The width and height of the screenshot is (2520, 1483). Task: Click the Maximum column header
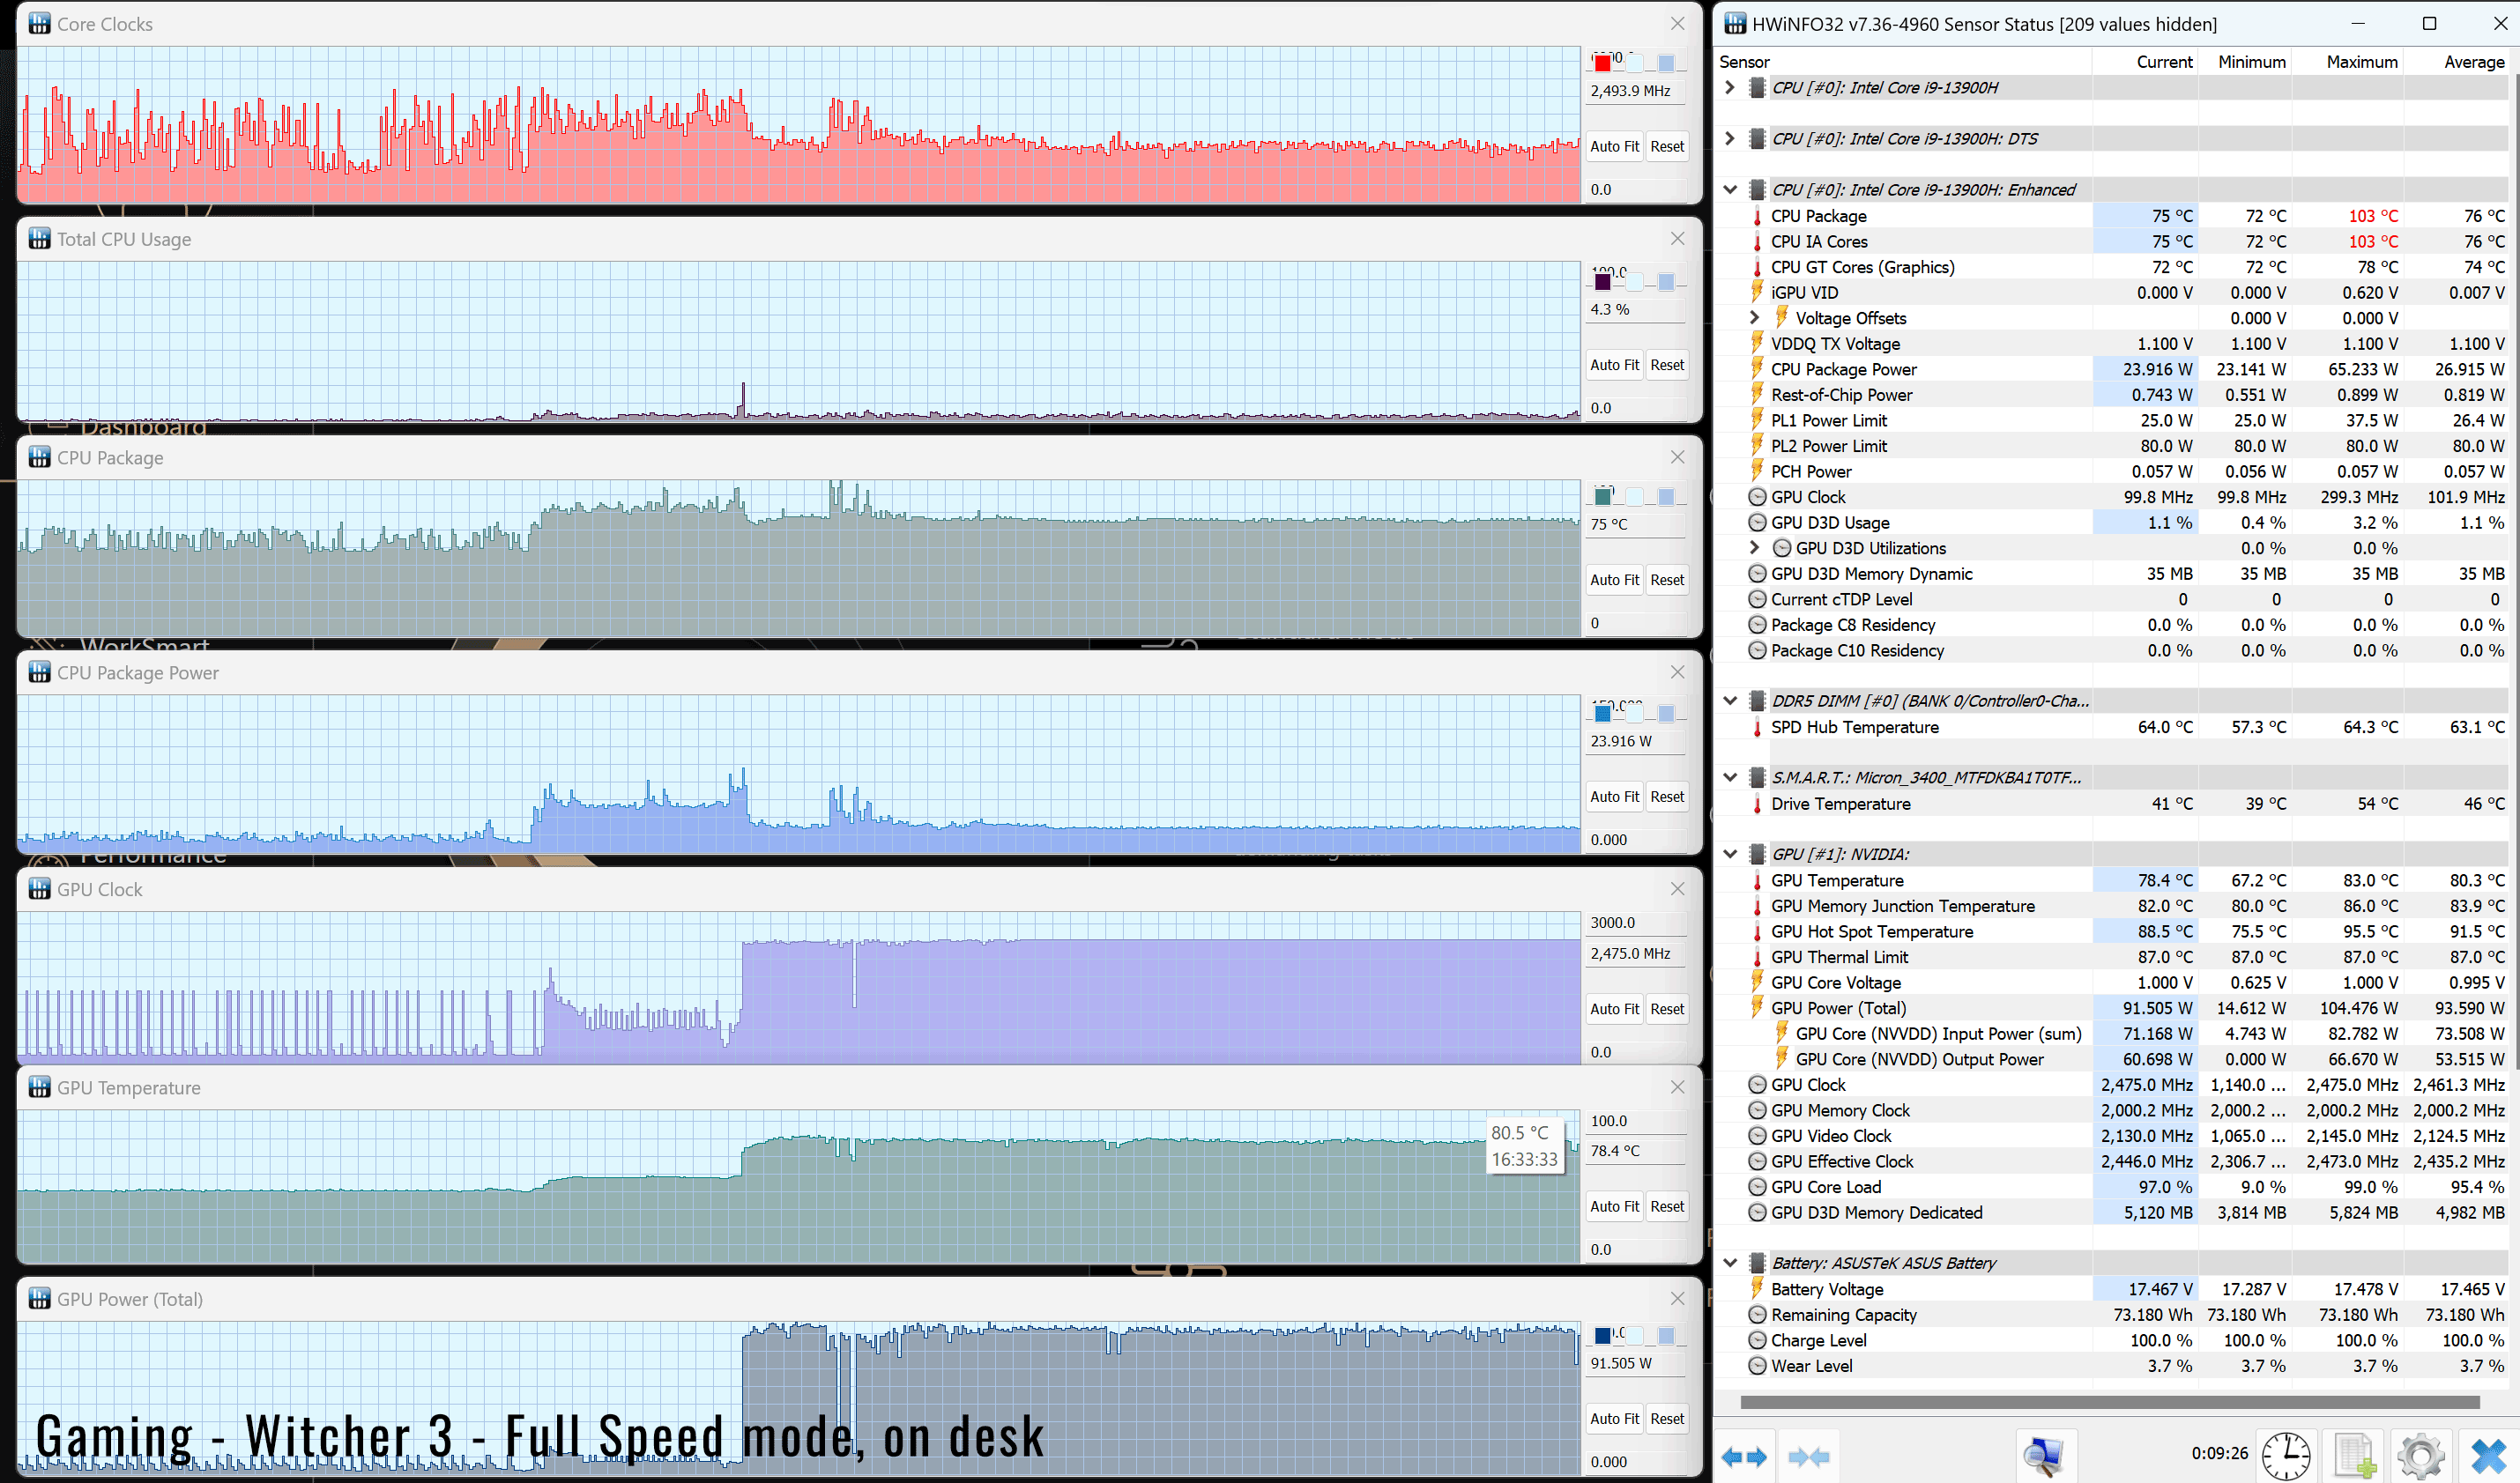coord(2346,62)
